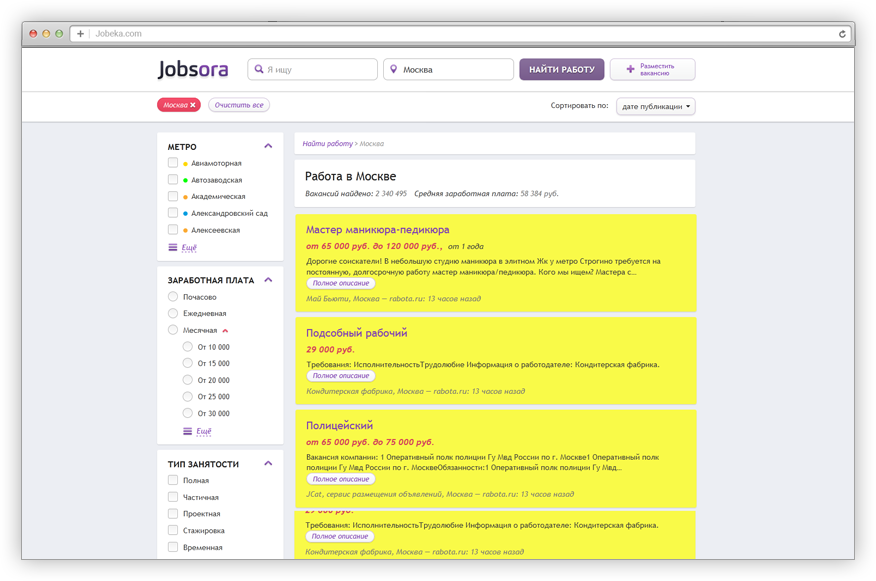Open the sort by дате публикации dropdown

655,106
